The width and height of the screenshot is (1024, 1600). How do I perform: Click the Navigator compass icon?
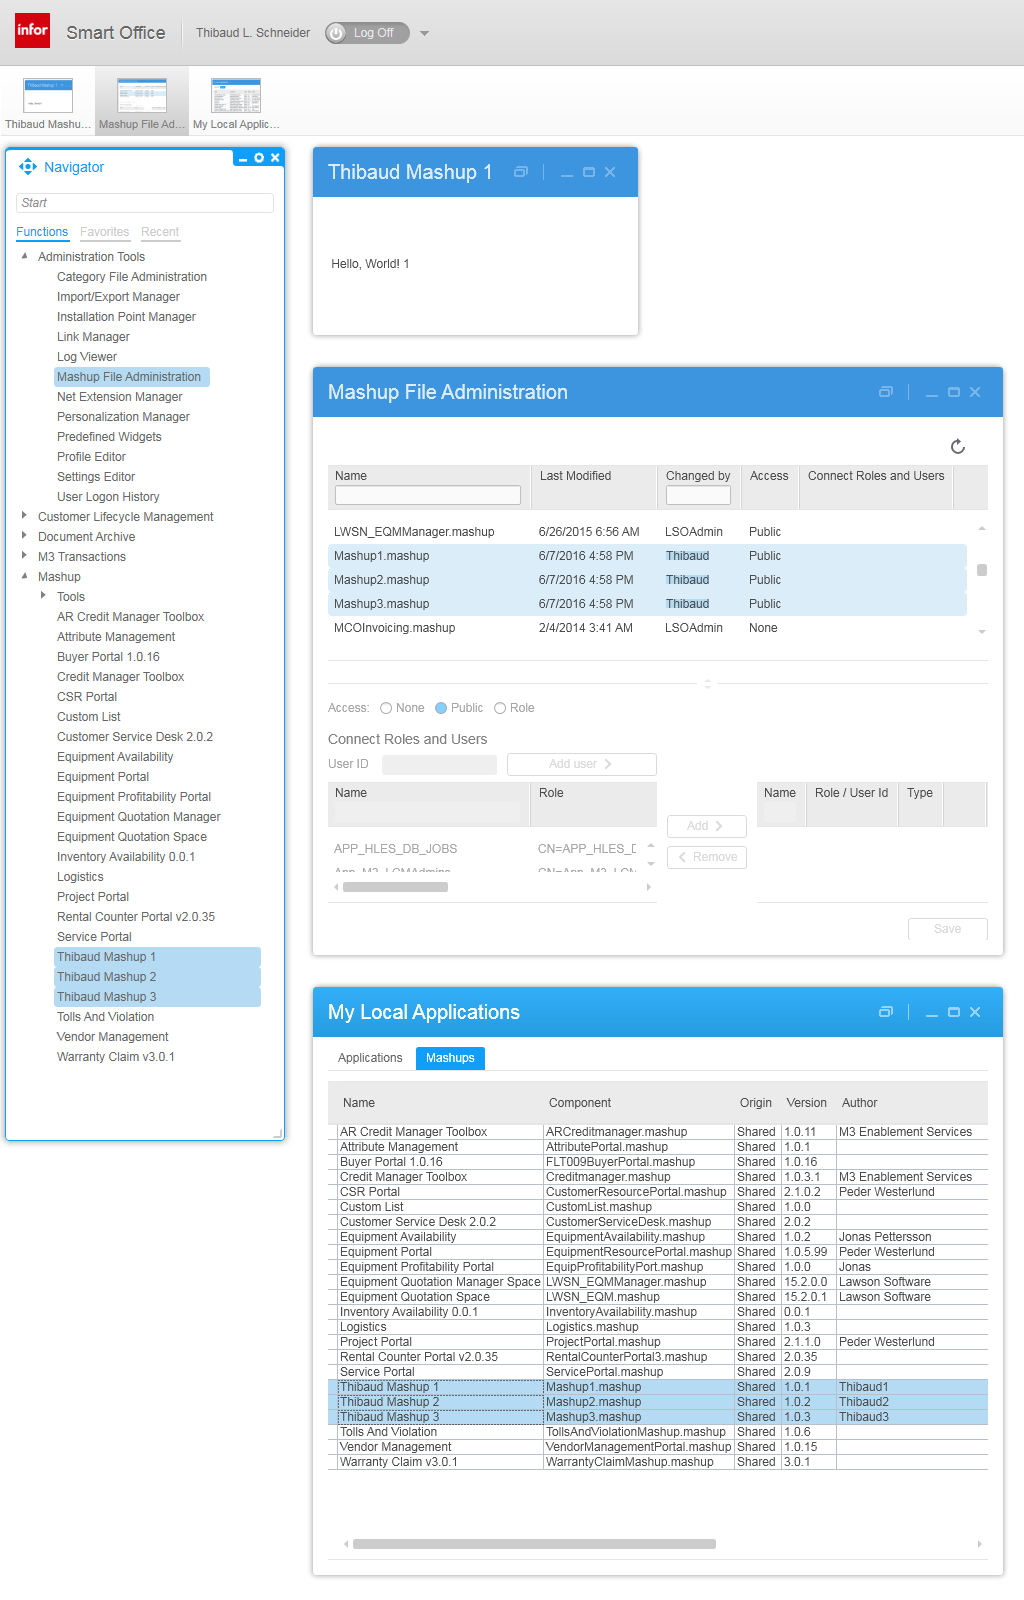click(x=28, y=167)
